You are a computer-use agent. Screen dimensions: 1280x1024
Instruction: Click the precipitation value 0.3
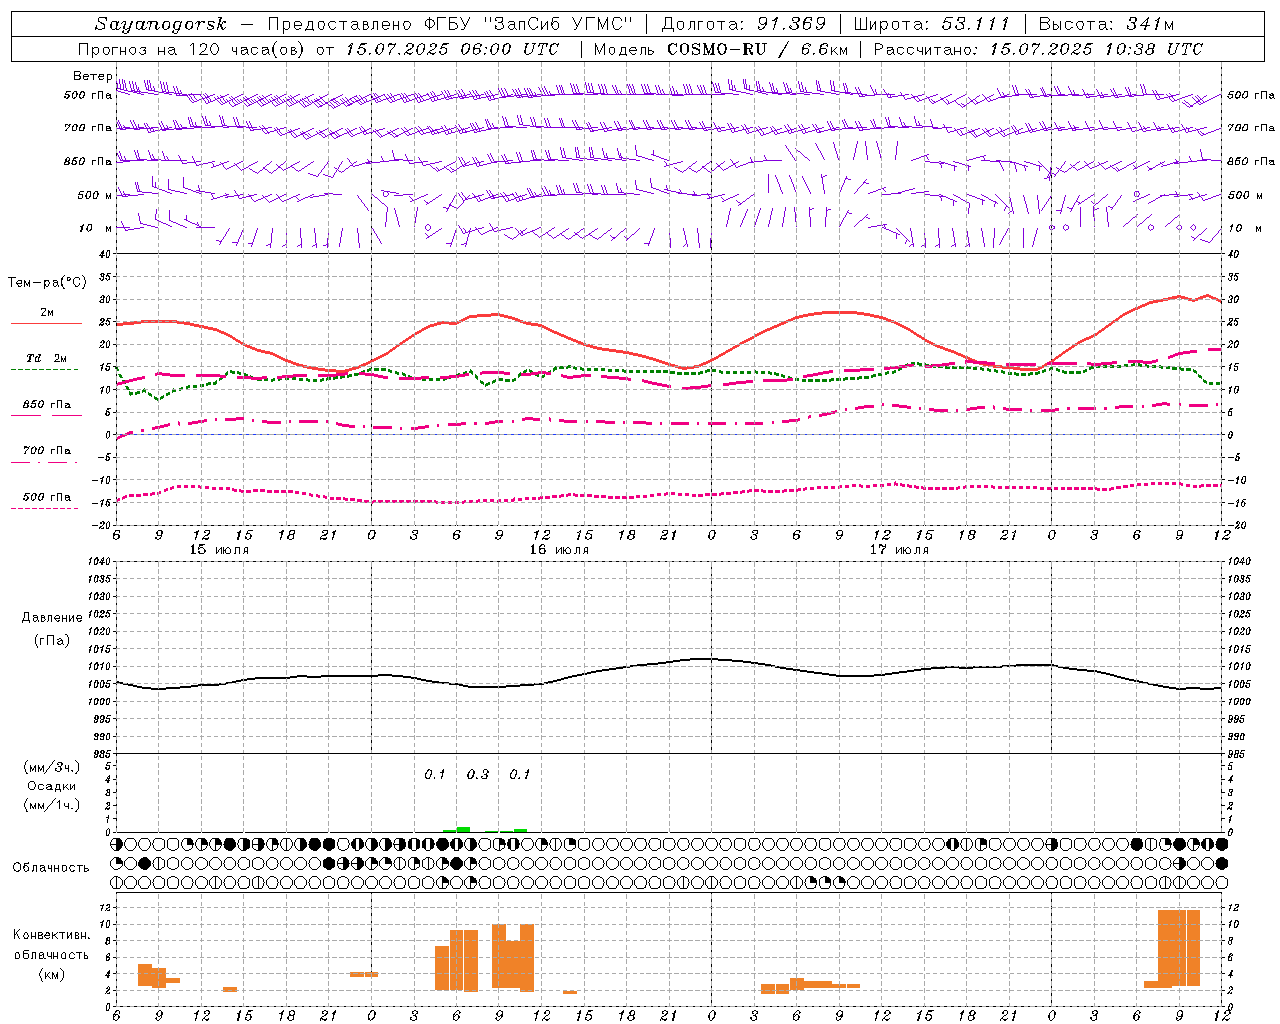(x=478, y=774)
